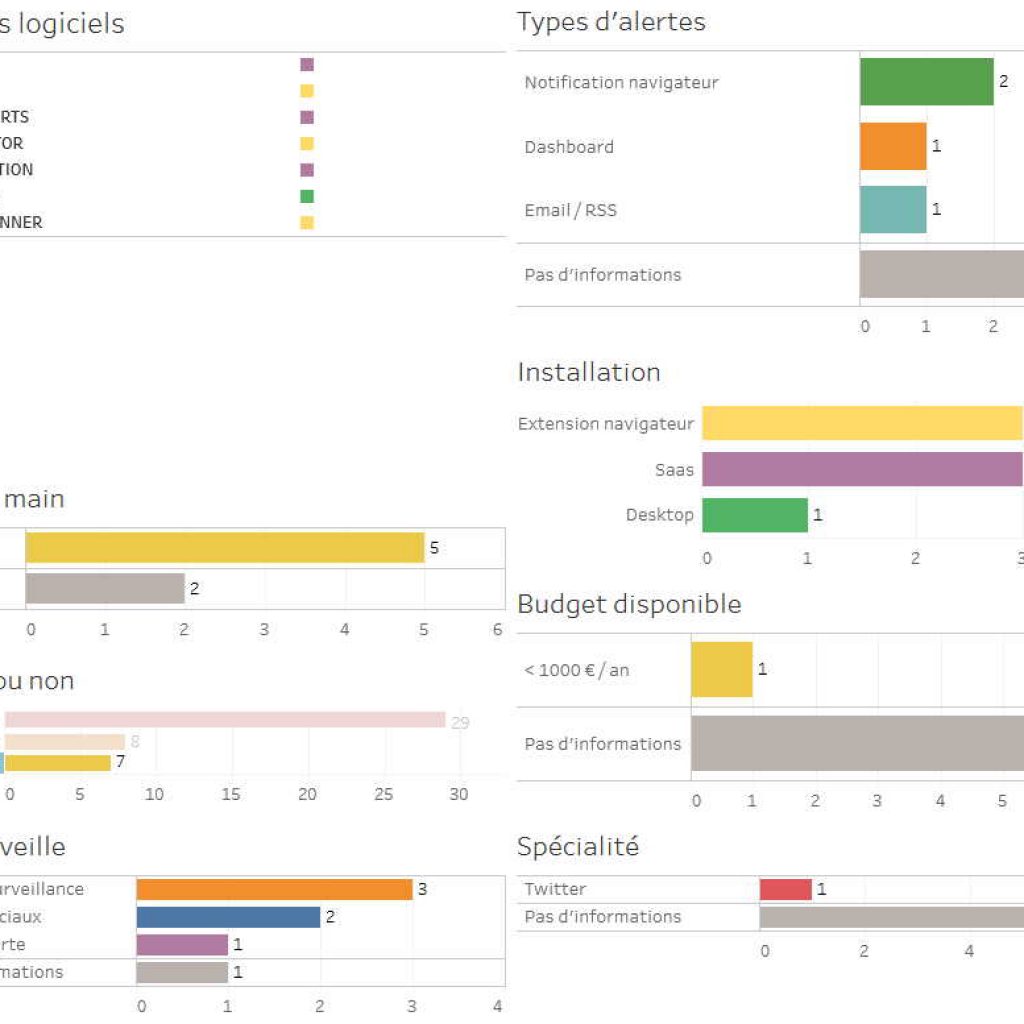Click the 'Extension navigateur' label

point(605,424)
